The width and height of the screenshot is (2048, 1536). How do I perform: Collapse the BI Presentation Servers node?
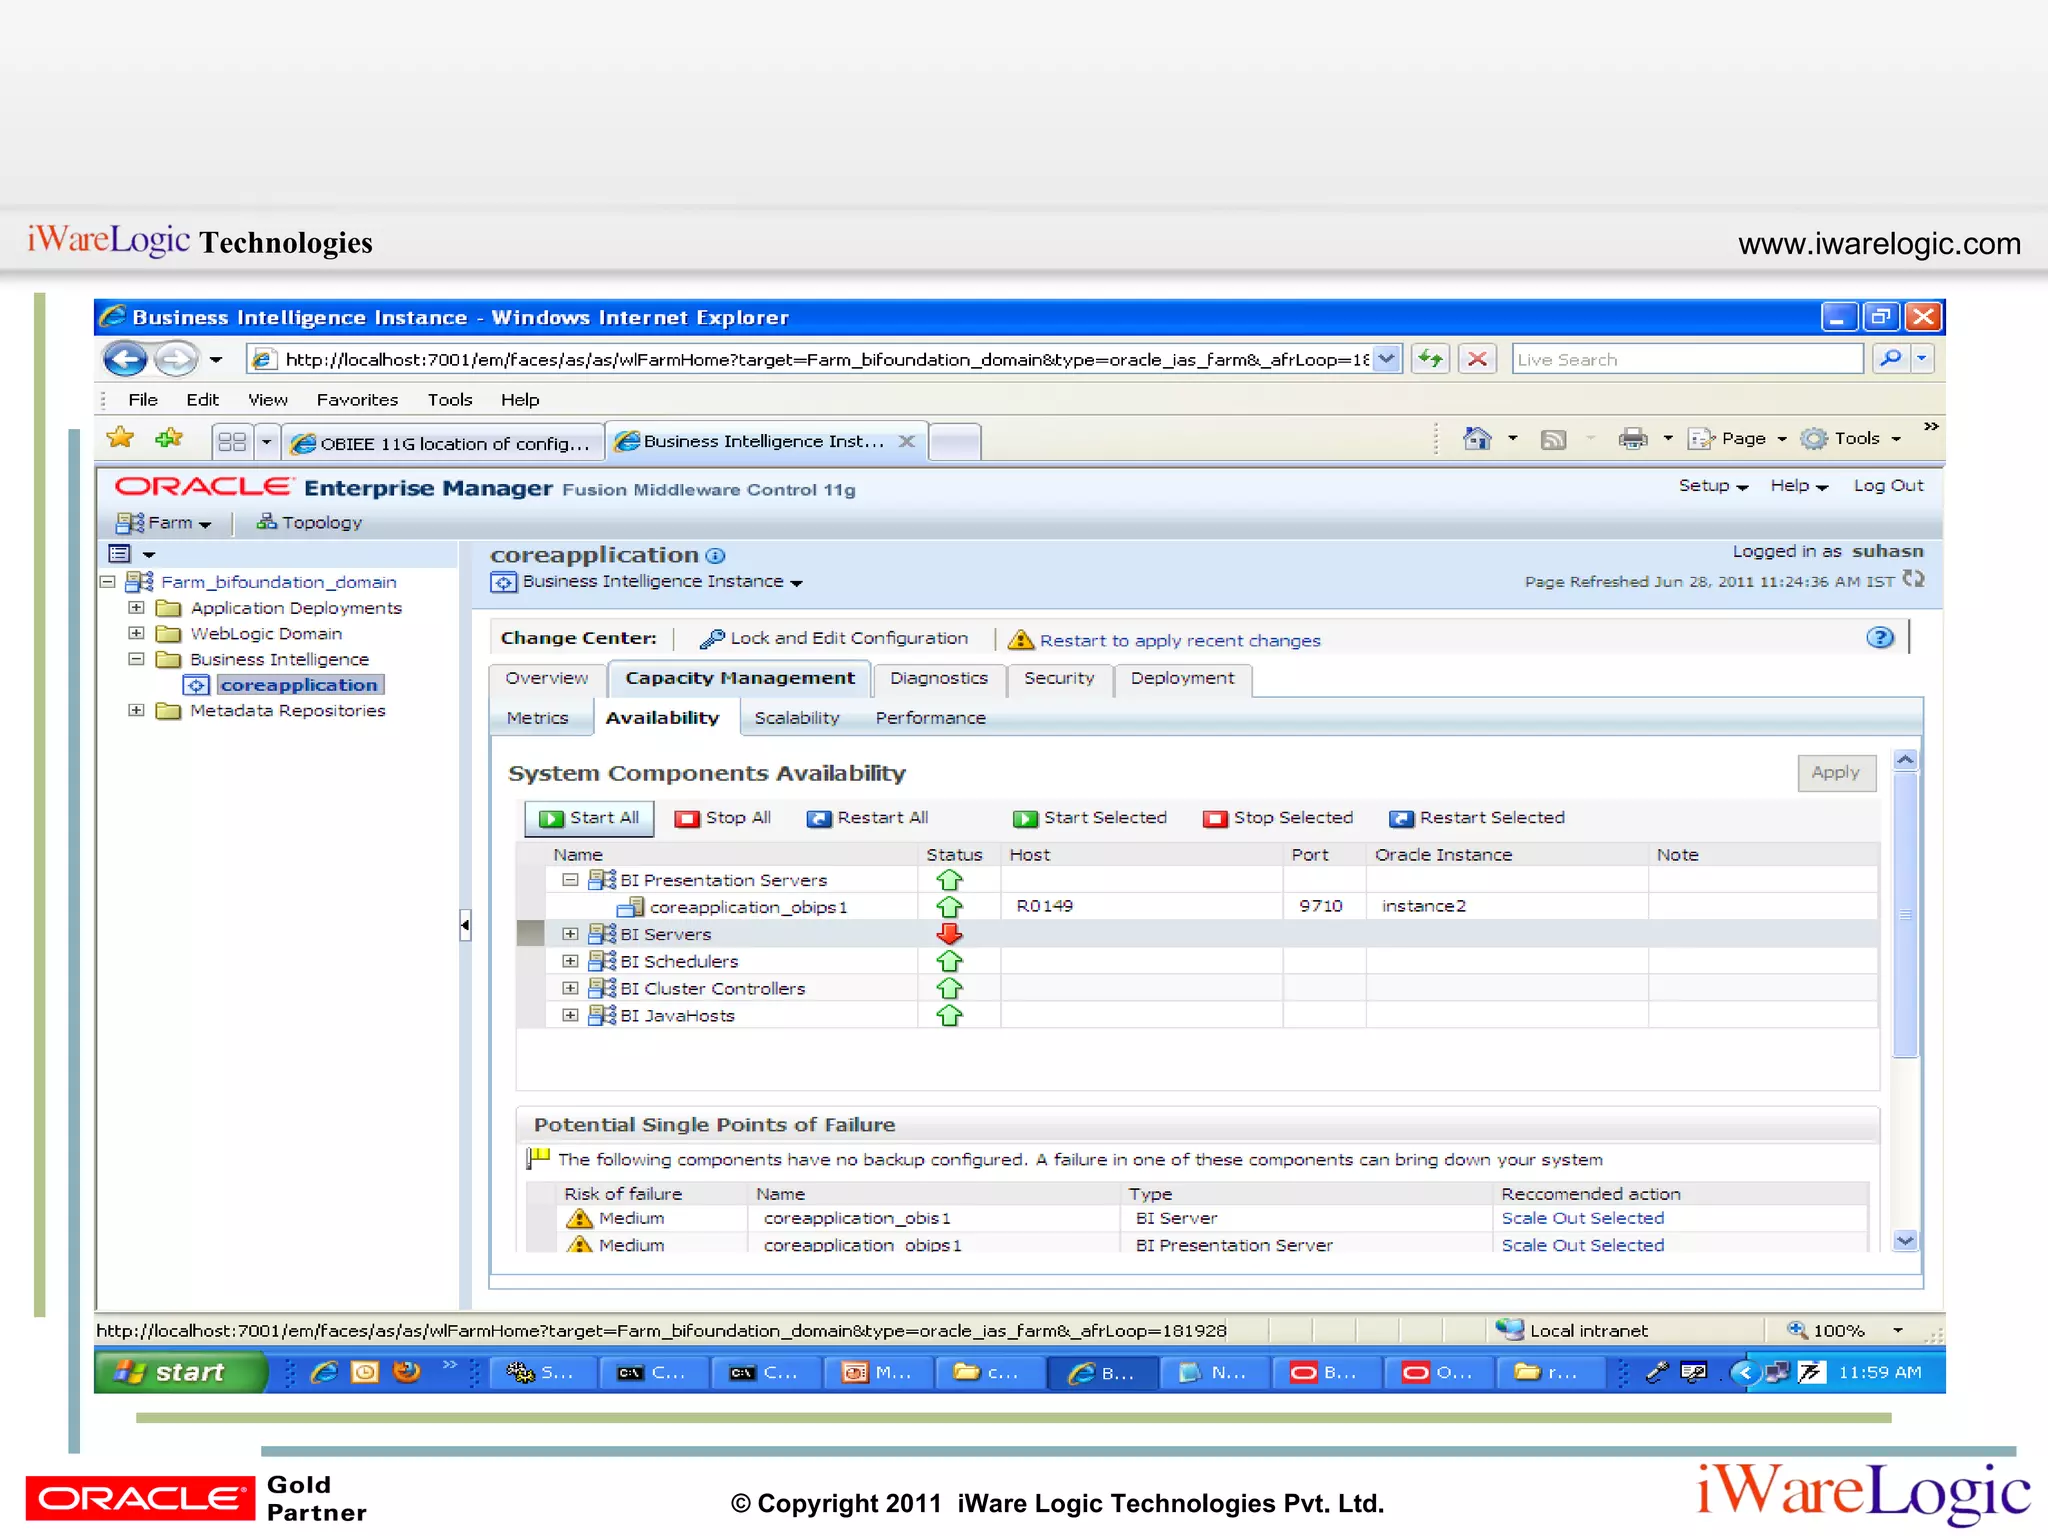tap(570, 880)
